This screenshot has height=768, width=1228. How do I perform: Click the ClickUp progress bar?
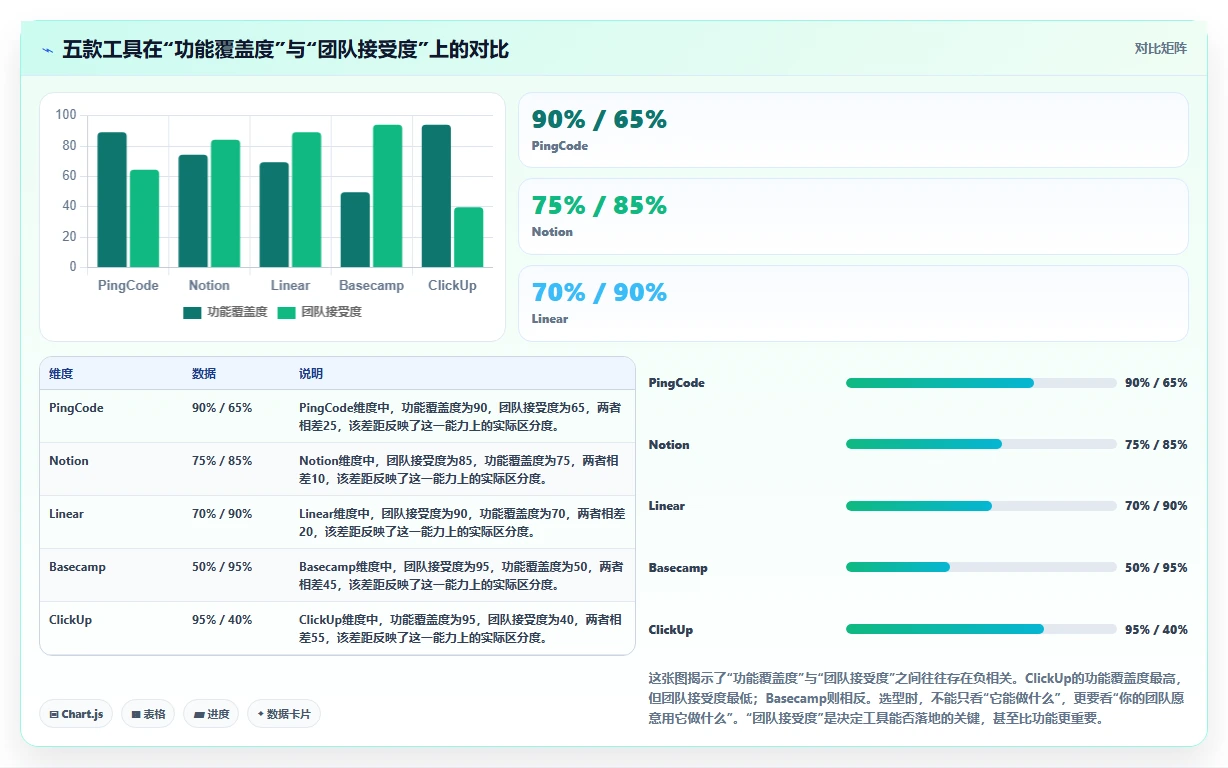point(981,629)
